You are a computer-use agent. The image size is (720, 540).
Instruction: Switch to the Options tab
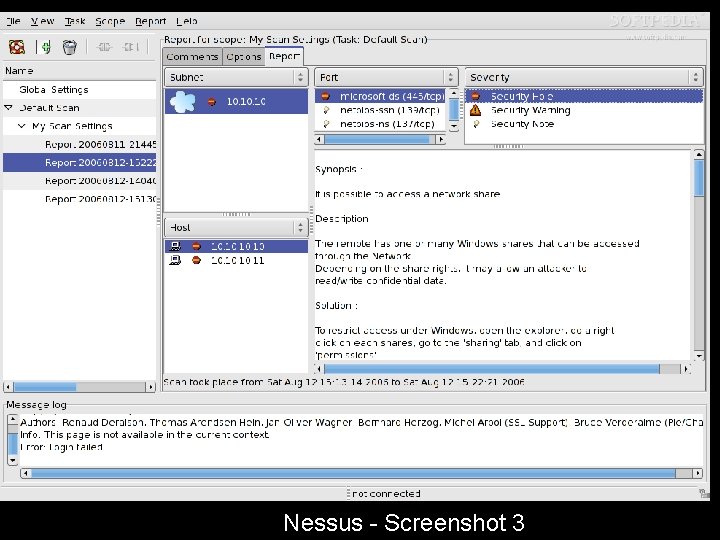point(244,56)
